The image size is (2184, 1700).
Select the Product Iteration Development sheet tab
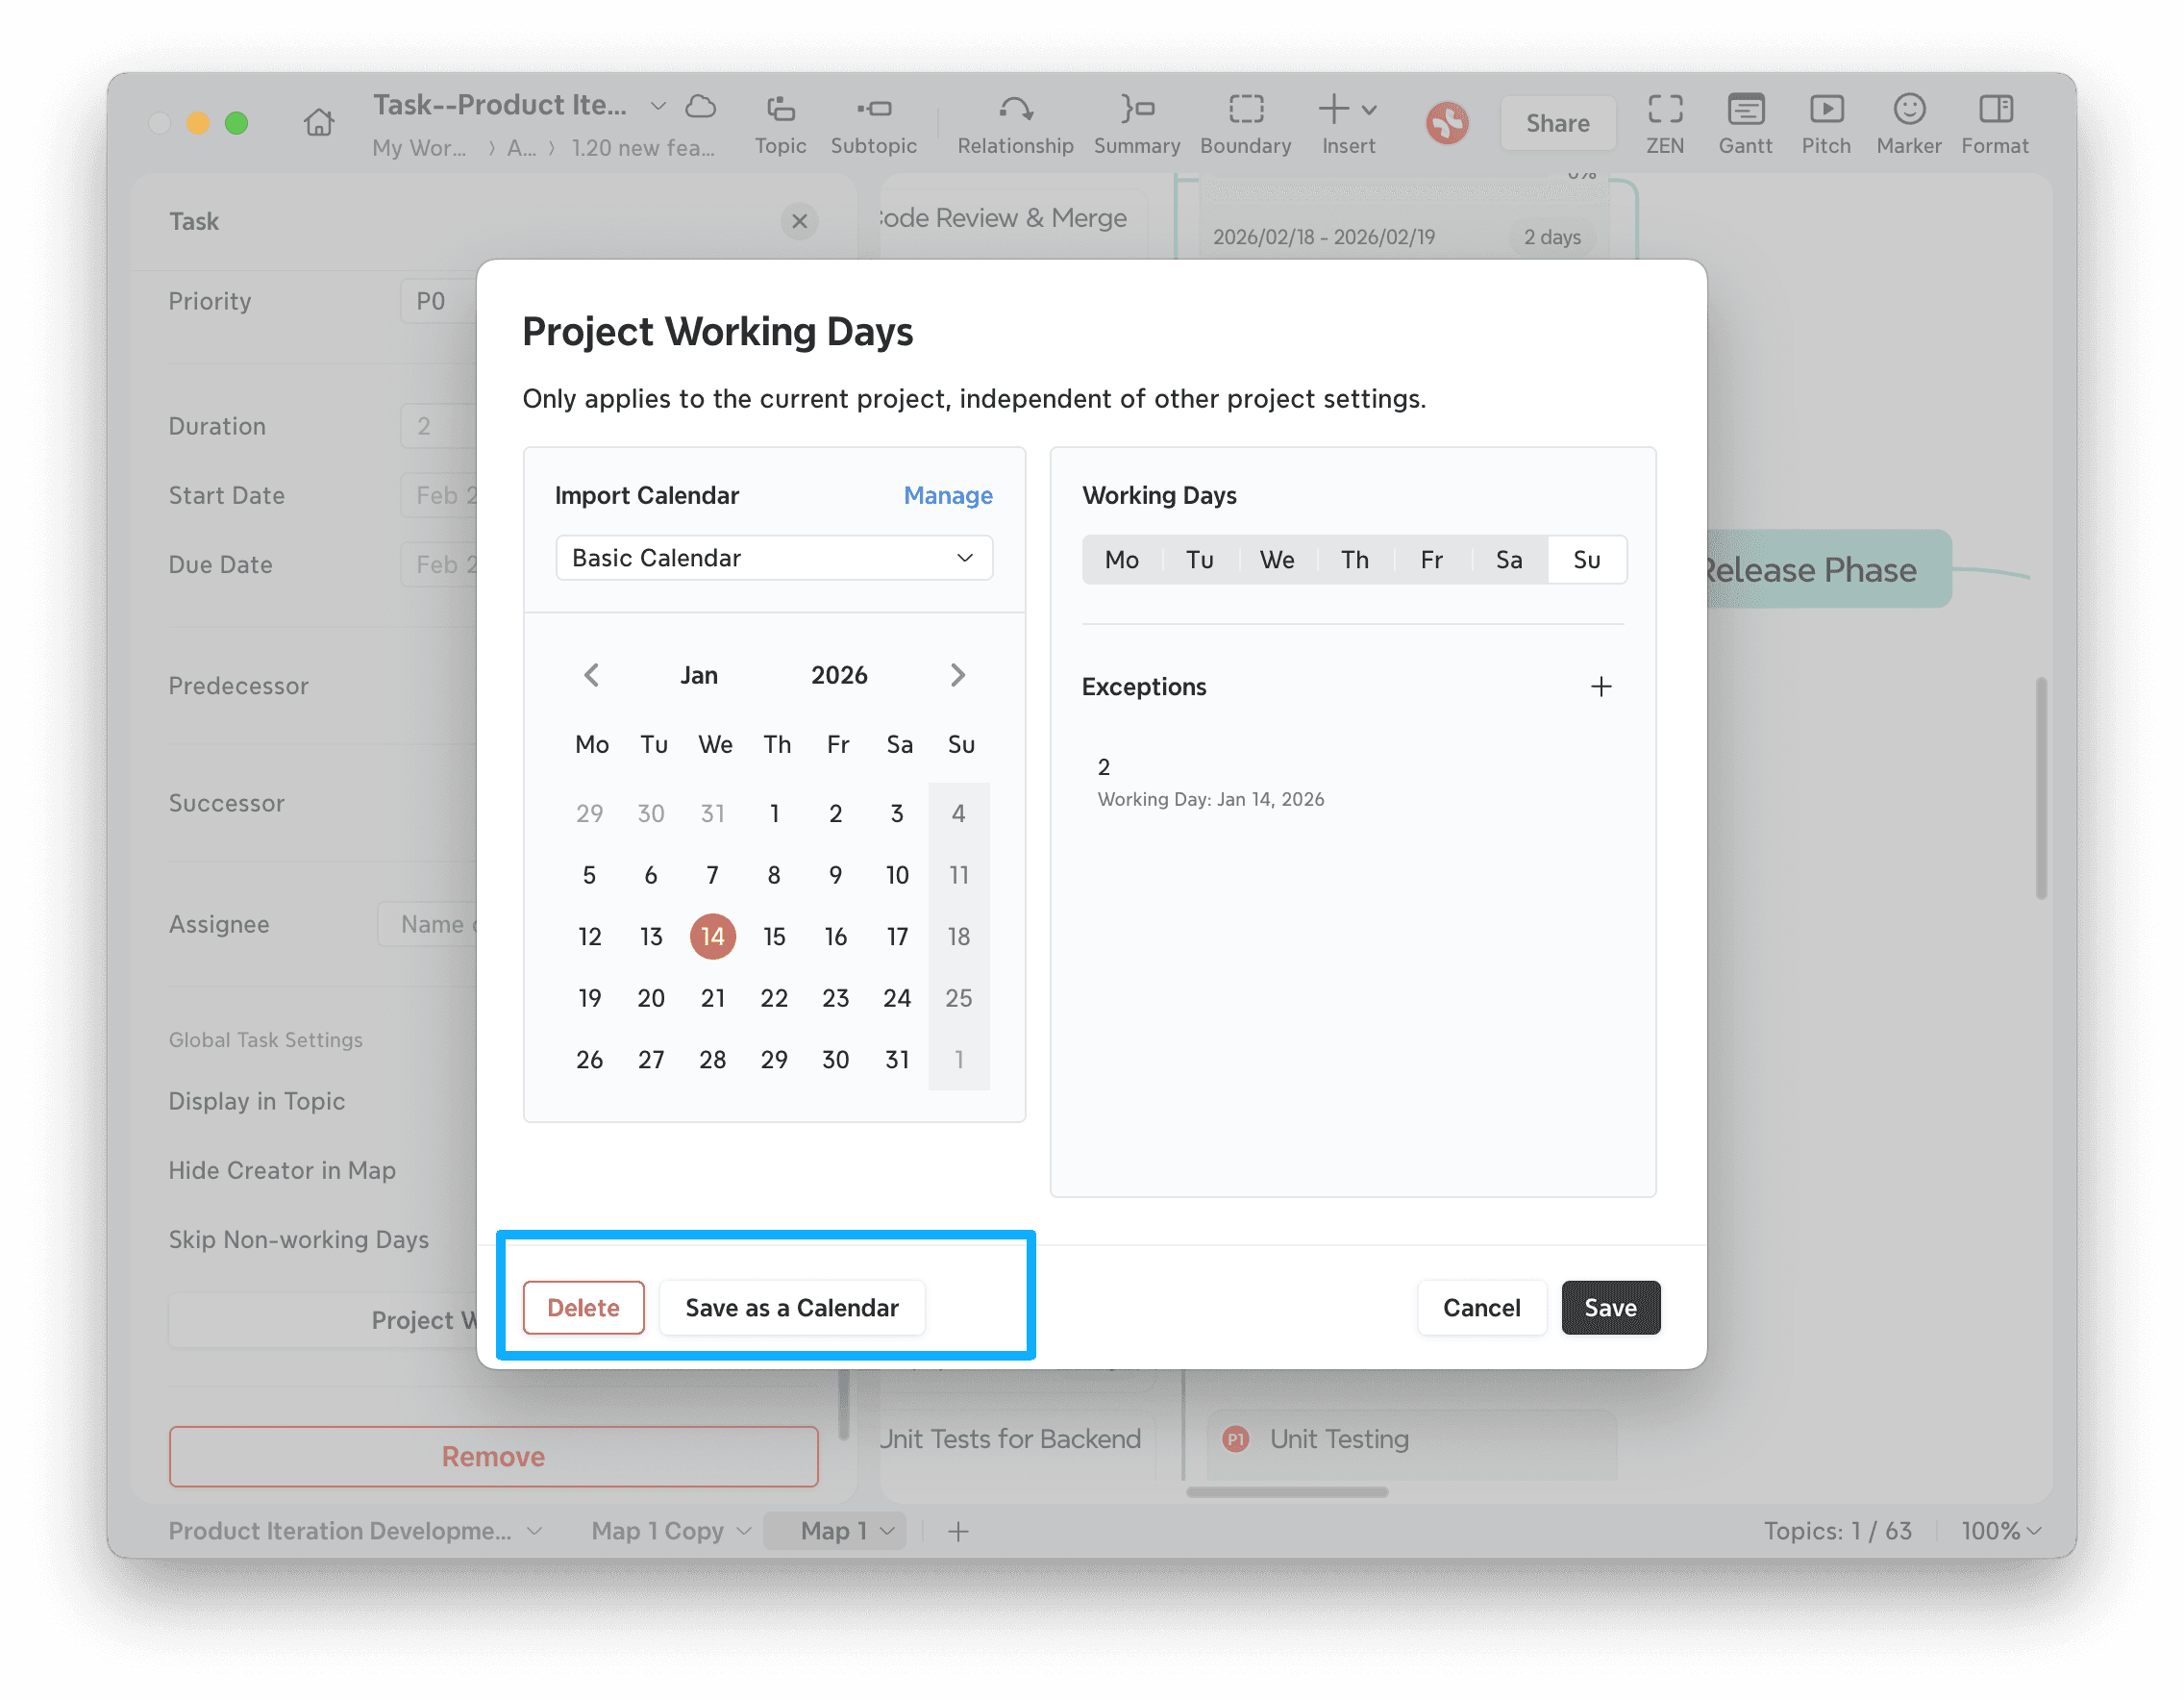pyautogui.click(x=339, y=1531)
